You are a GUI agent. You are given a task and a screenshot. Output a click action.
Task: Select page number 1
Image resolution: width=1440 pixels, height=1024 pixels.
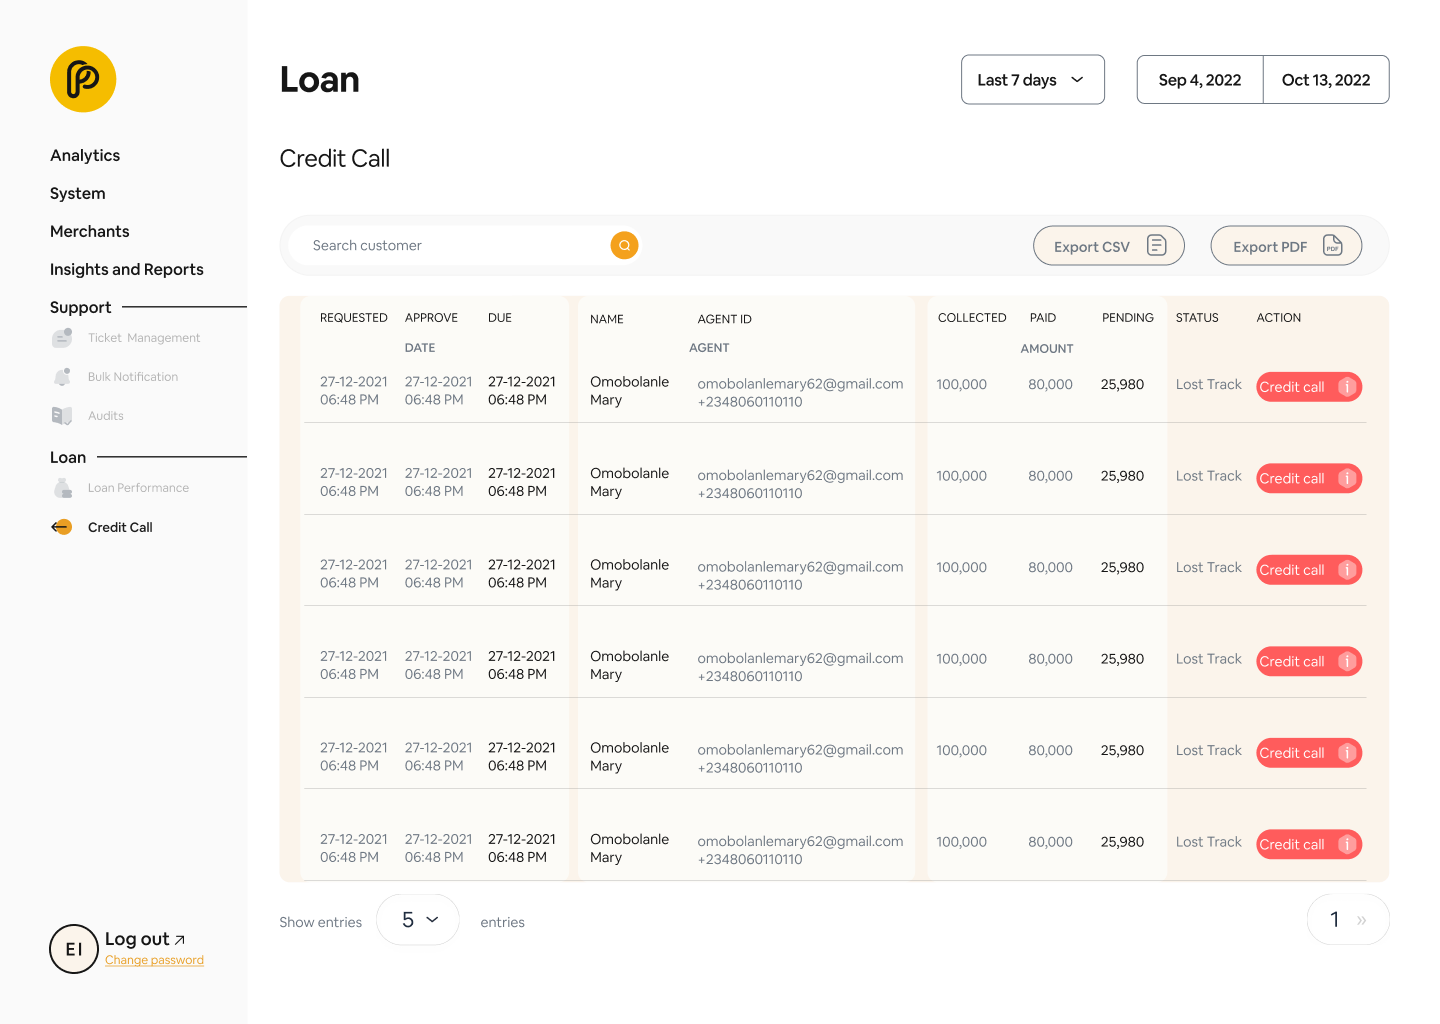pos(1334,920)
